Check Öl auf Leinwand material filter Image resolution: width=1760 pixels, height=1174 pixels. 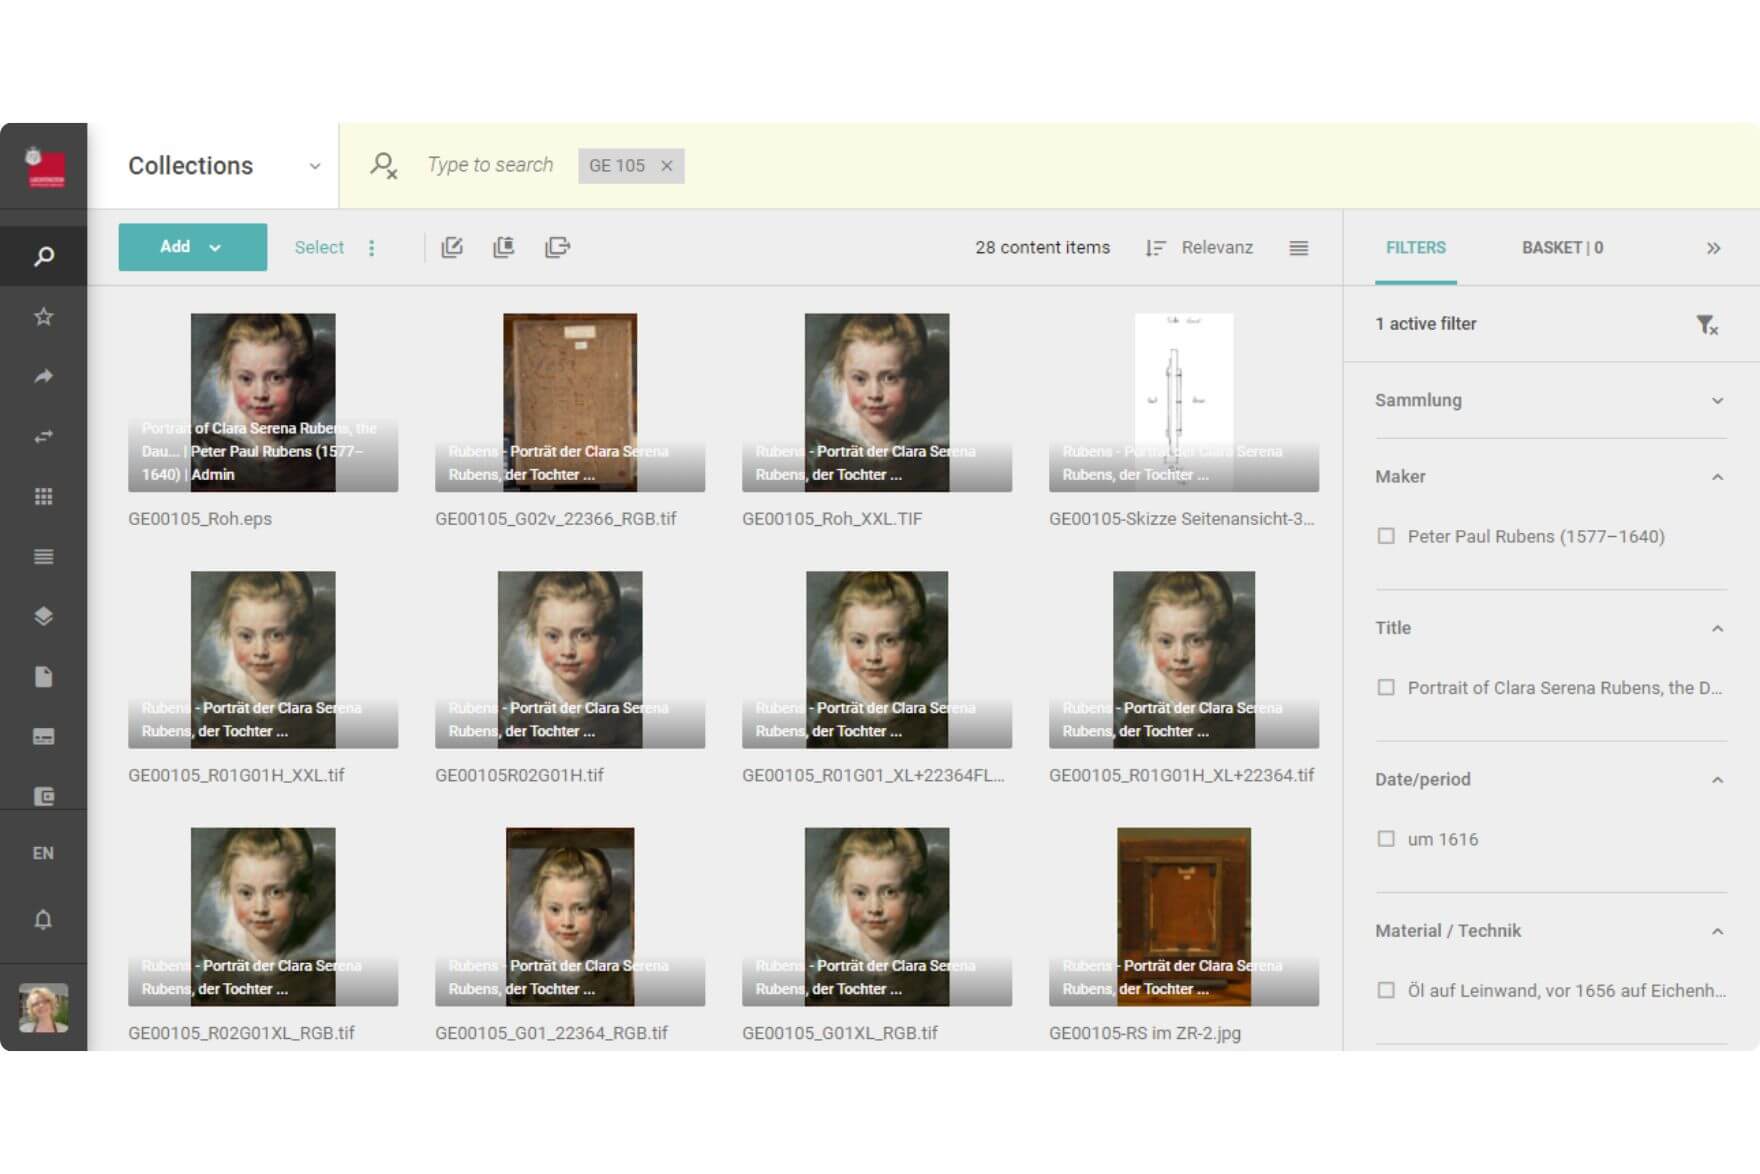point(1386,990)
